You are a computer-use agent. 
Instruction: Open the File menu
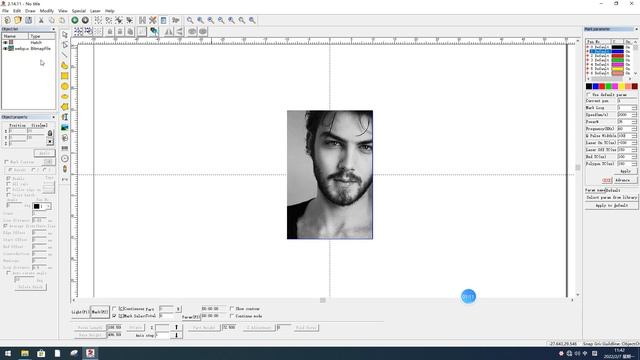(x=5, y=11)
